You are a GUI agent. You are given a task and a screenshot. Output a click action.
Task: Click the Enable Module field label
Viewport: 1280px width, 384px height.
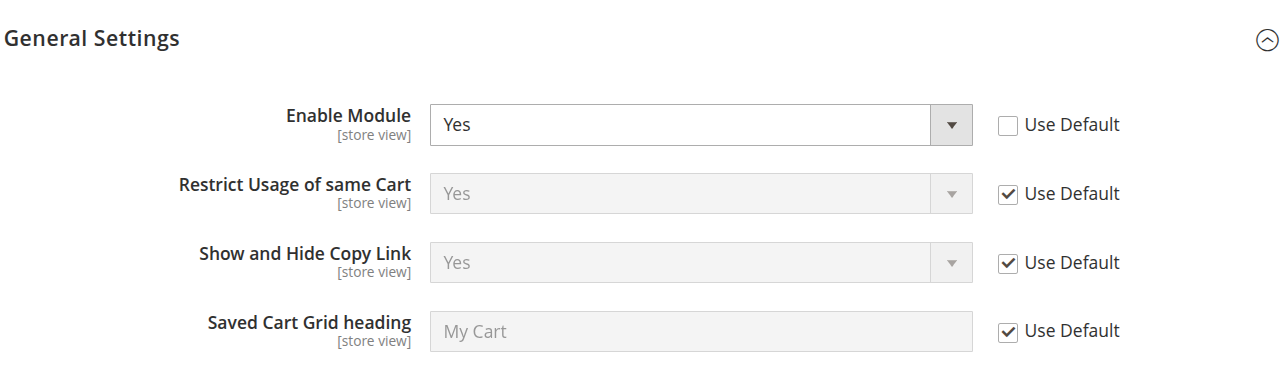348,116
